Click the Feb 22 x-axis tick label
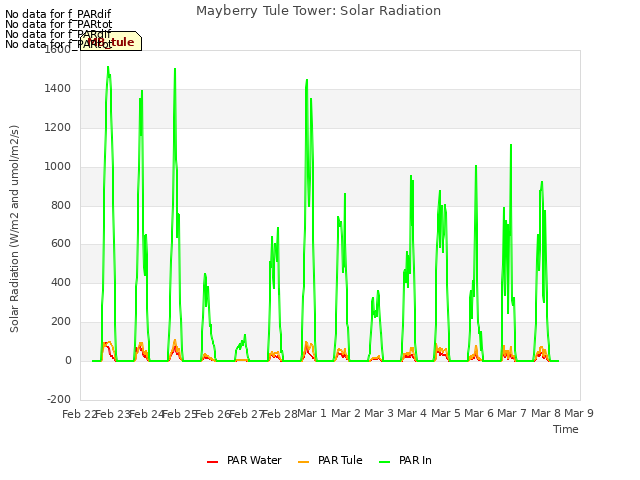 [79, 414]
